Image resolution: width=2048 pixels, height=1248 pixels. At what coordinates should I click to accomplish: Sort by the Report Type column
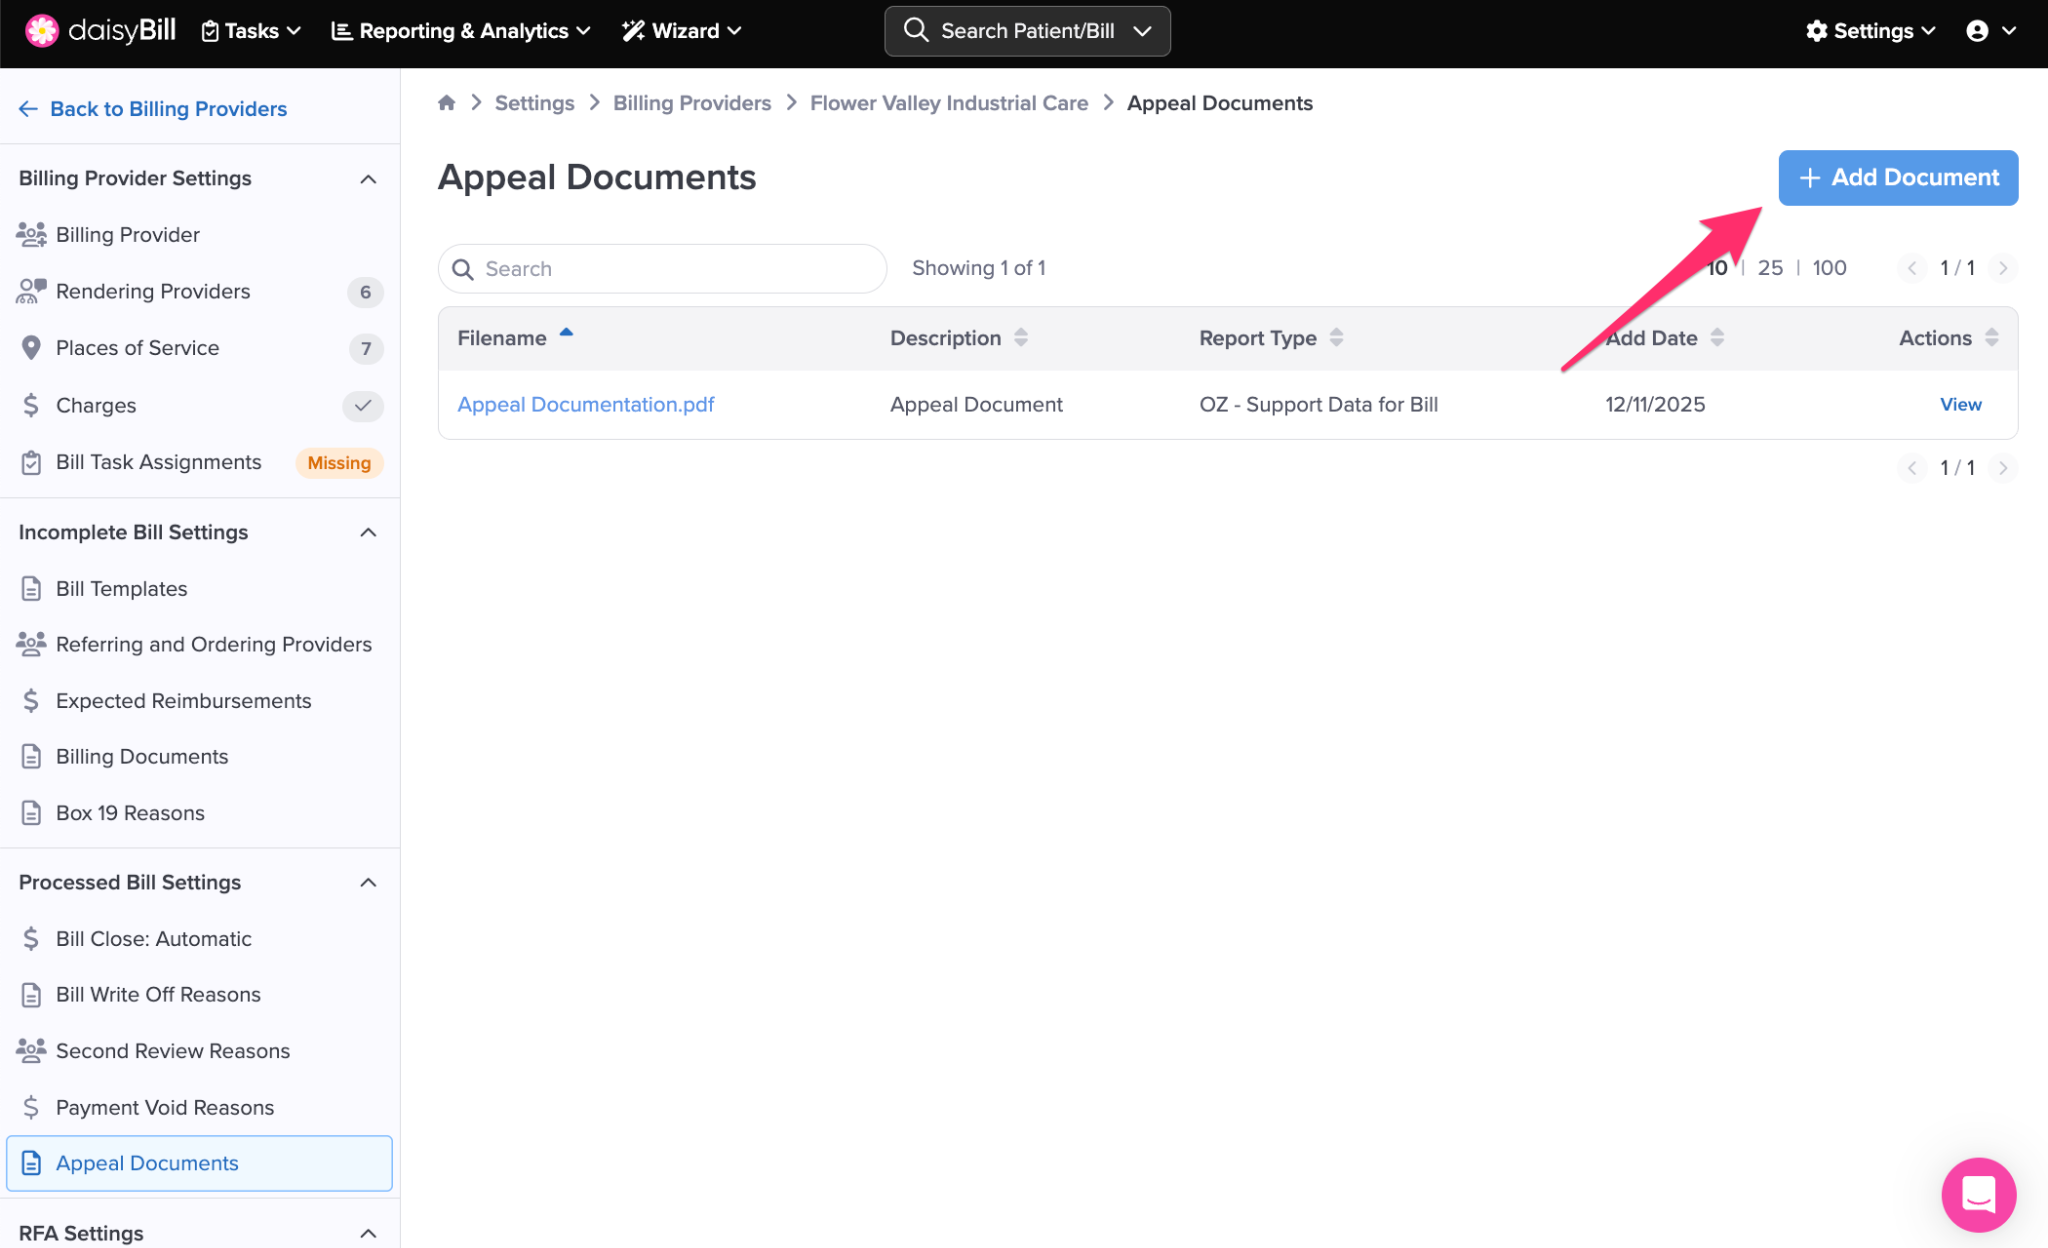point(1336,338)
